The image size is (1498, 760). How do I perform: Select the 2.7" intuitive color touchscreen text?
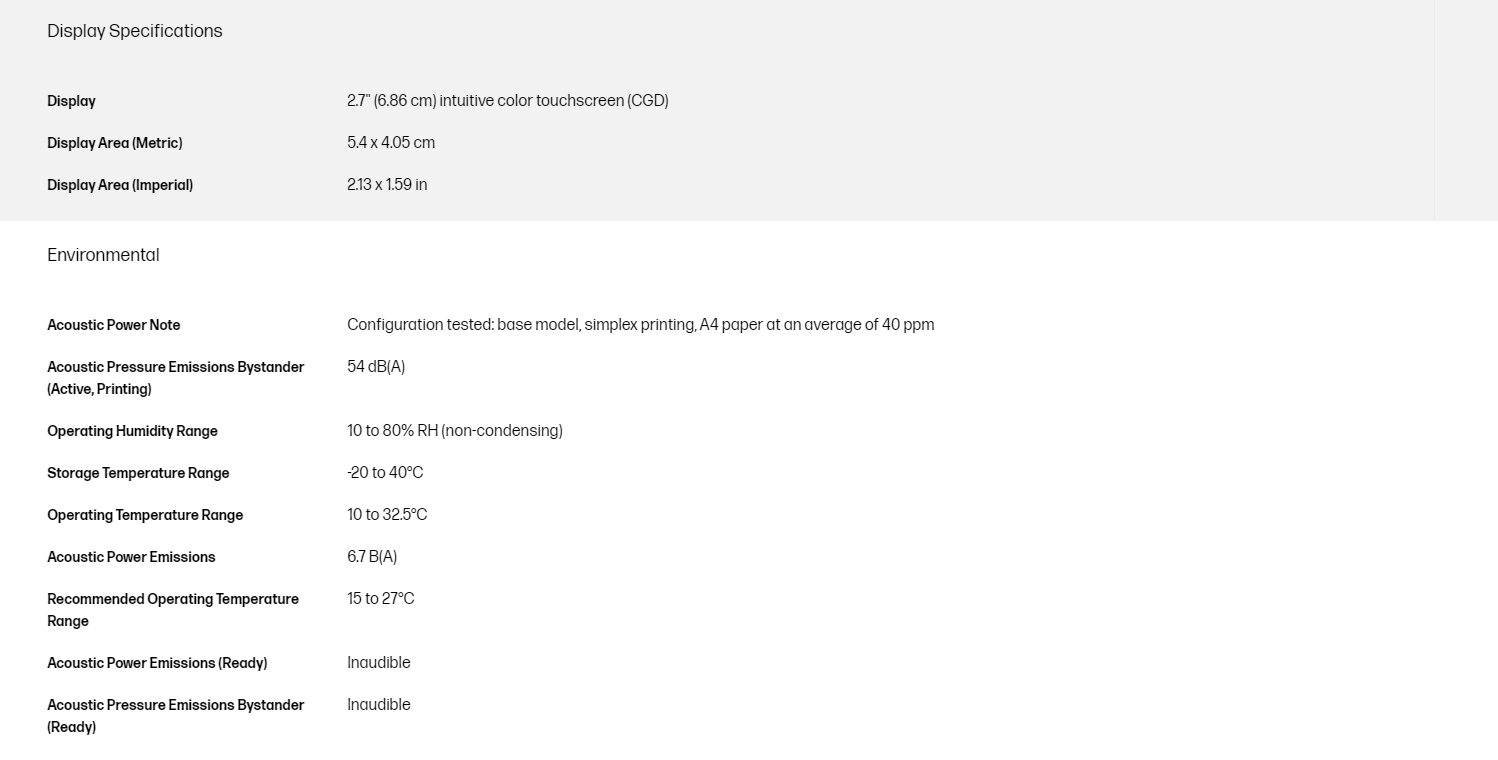[507, 101]
